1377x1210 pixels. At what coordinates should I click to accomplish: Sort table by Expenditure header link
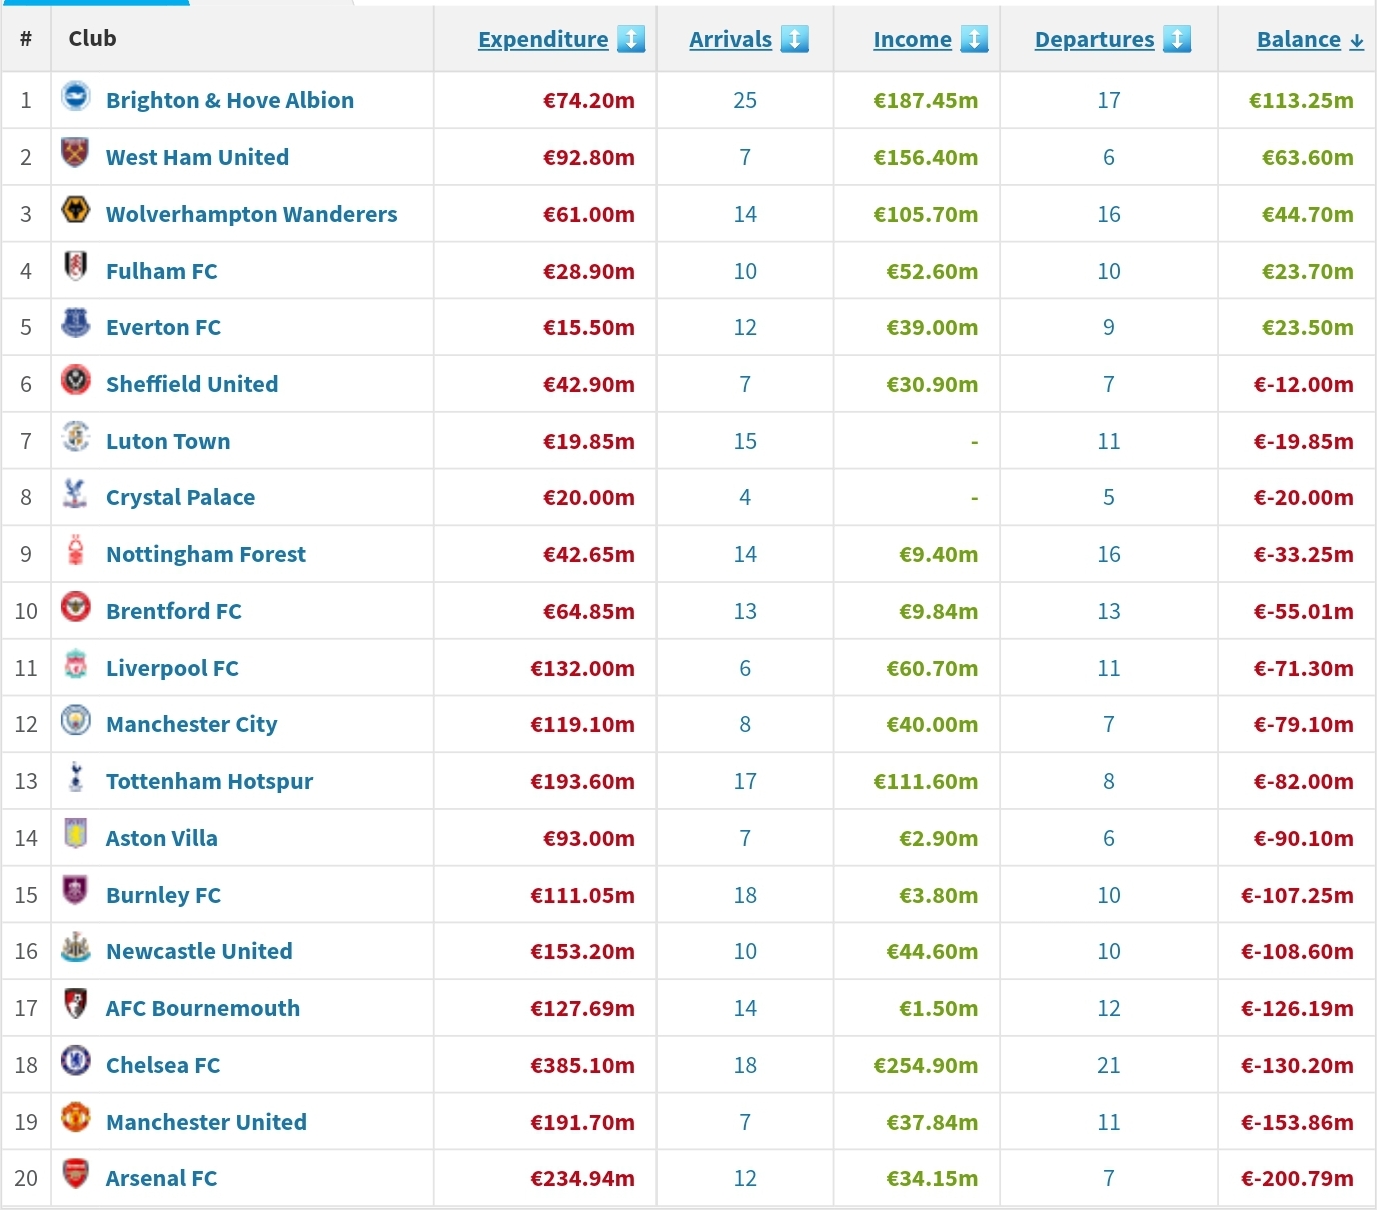pyautogui.click(x=543, y=39)
